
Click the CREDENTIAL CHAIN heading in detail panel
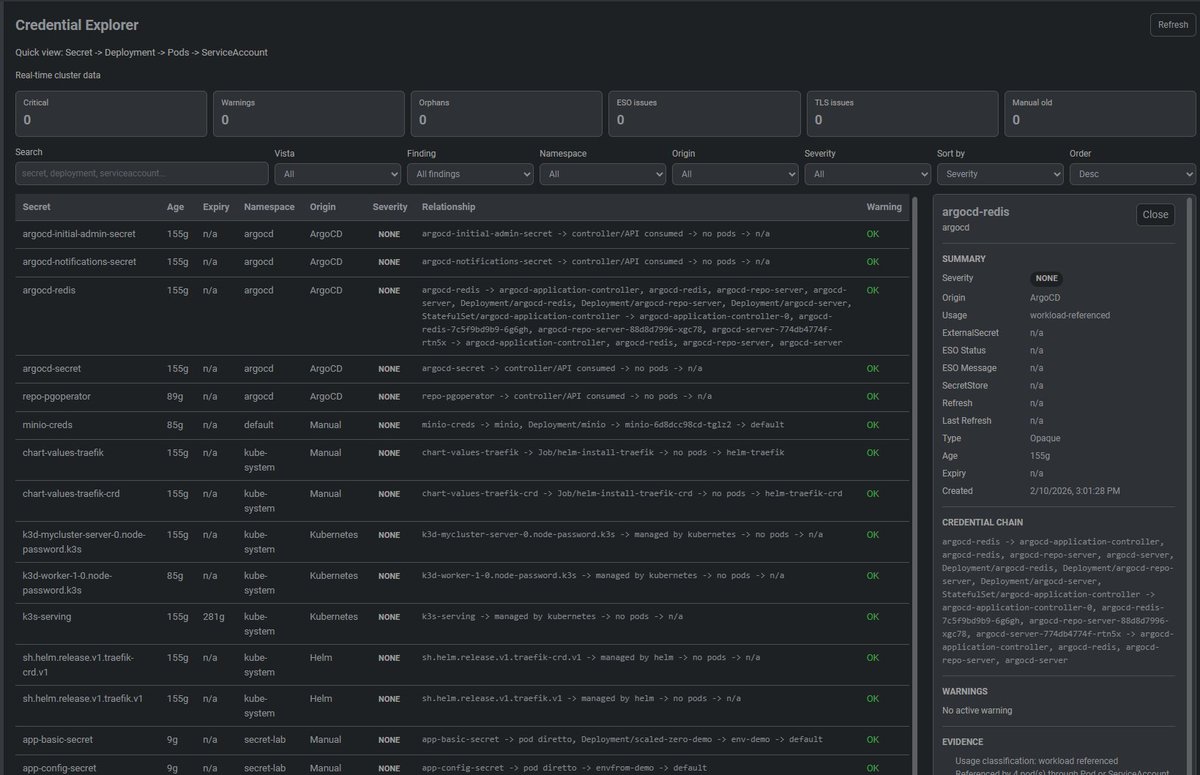click(x=983, y=522)
